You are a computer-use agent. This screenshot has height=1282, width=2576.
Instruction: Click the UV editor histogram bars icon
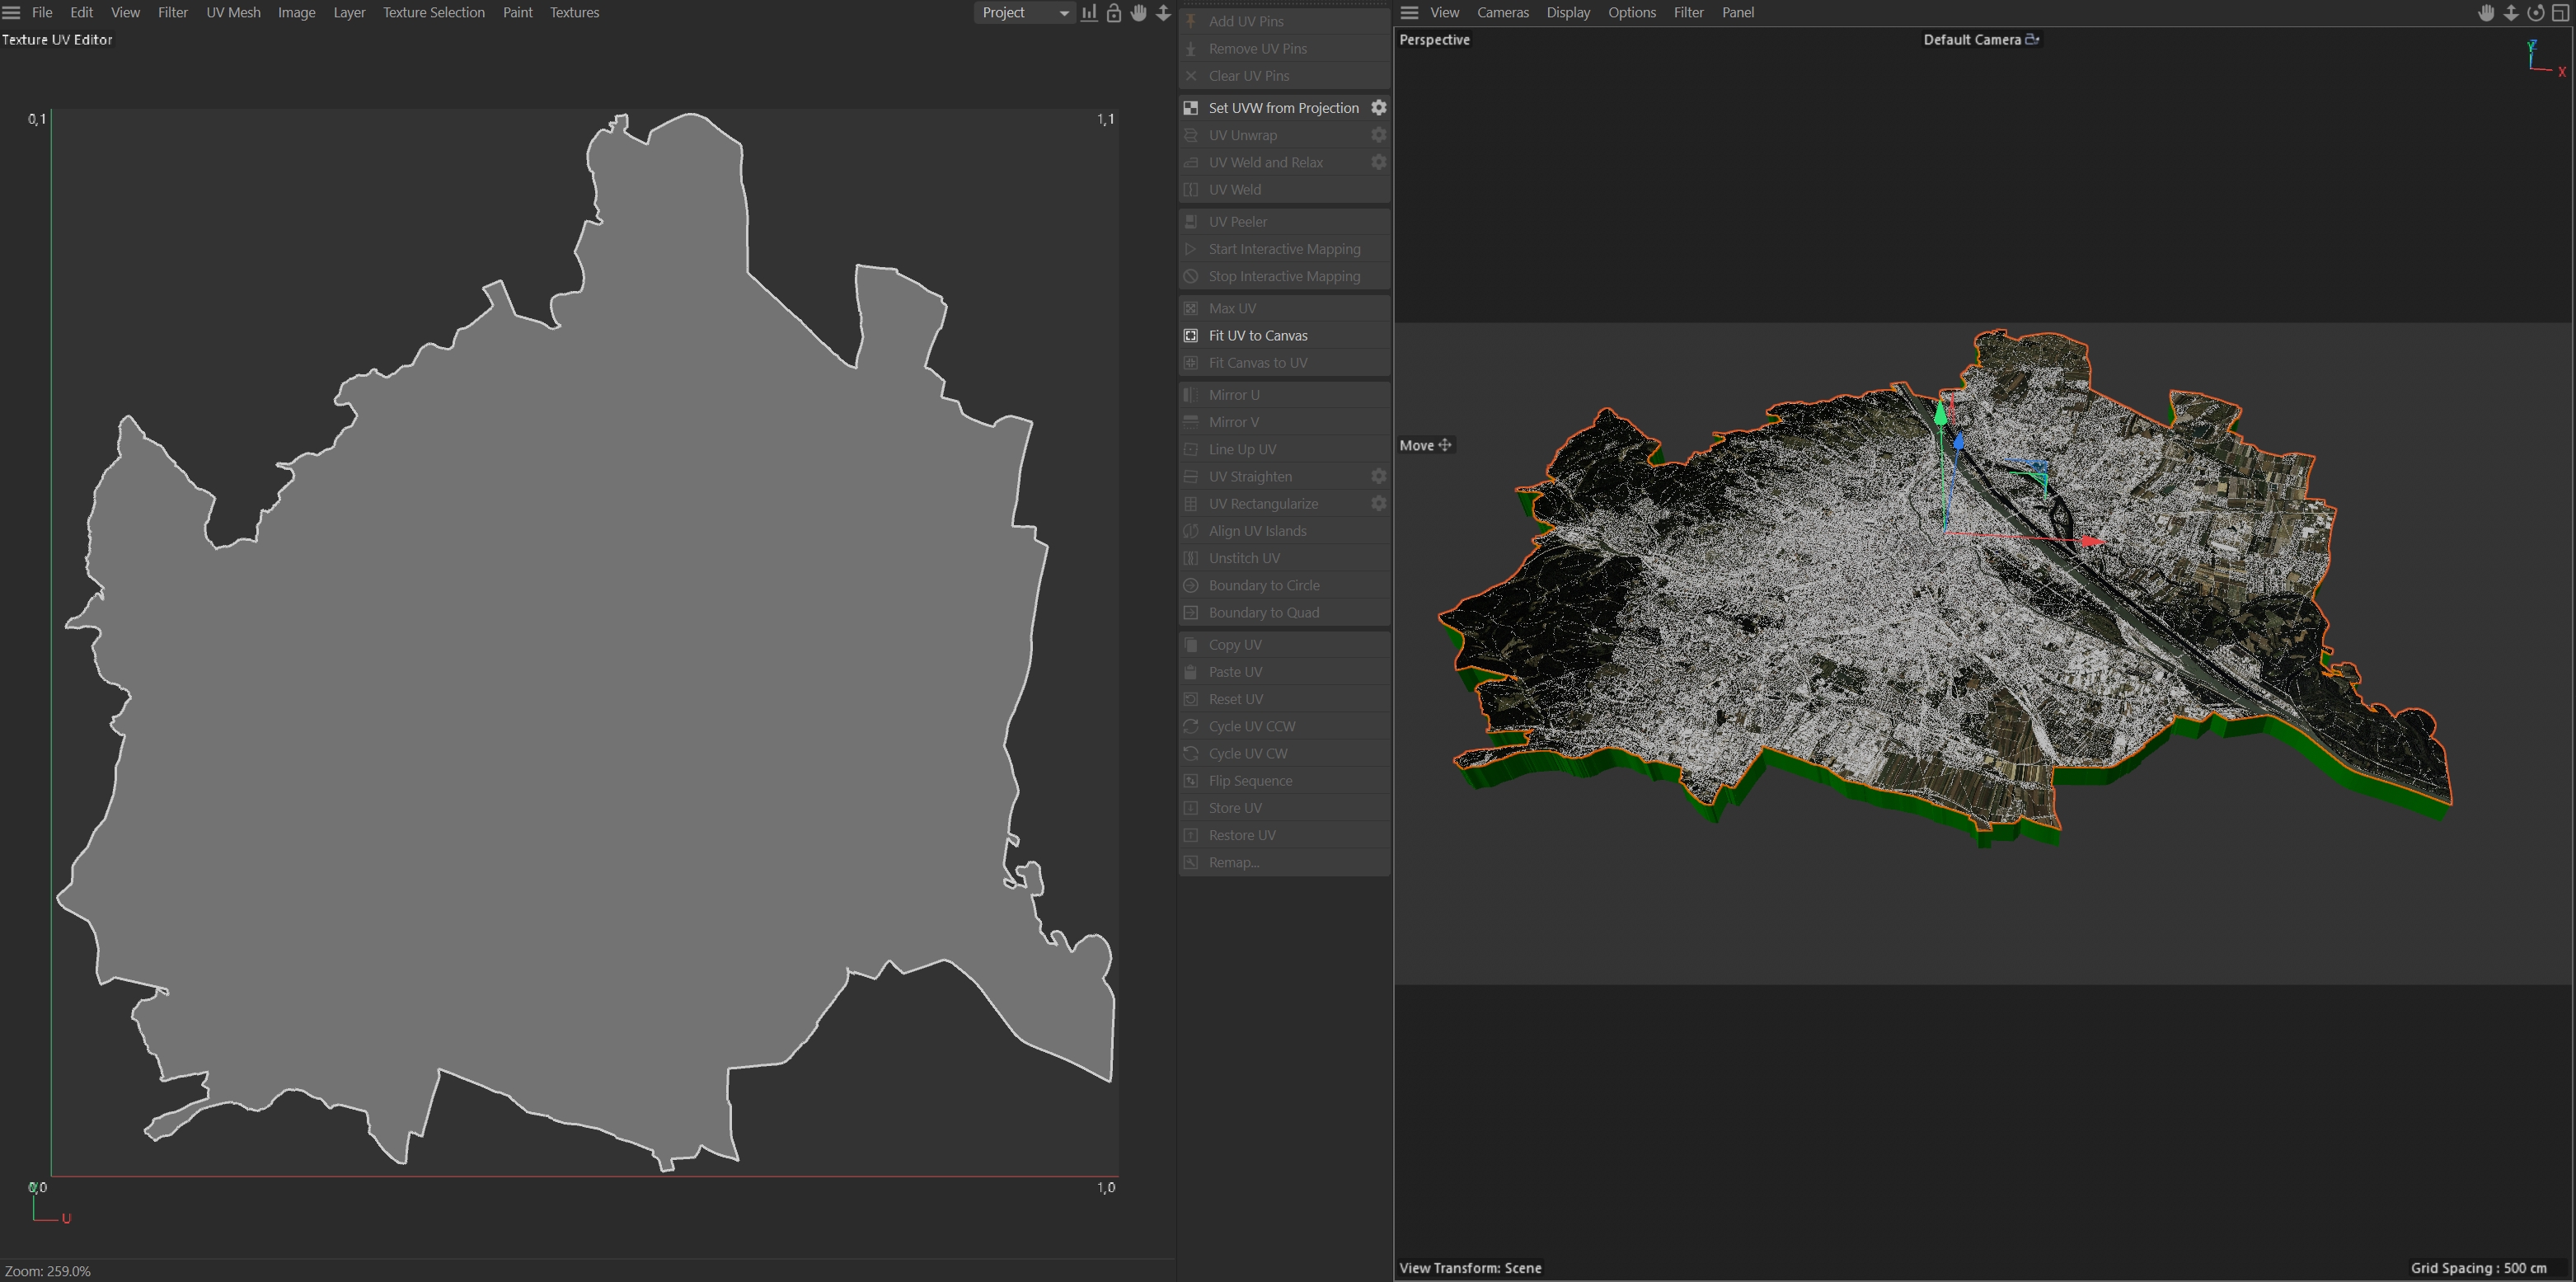1089,13
